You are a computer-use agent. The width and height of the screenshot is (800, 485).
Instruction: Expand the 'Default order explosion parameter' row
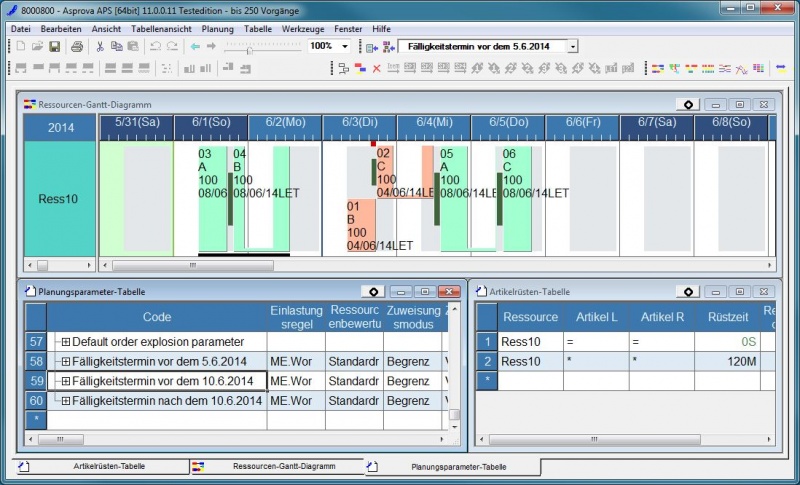pyautogui.click(x=66, y=342)
